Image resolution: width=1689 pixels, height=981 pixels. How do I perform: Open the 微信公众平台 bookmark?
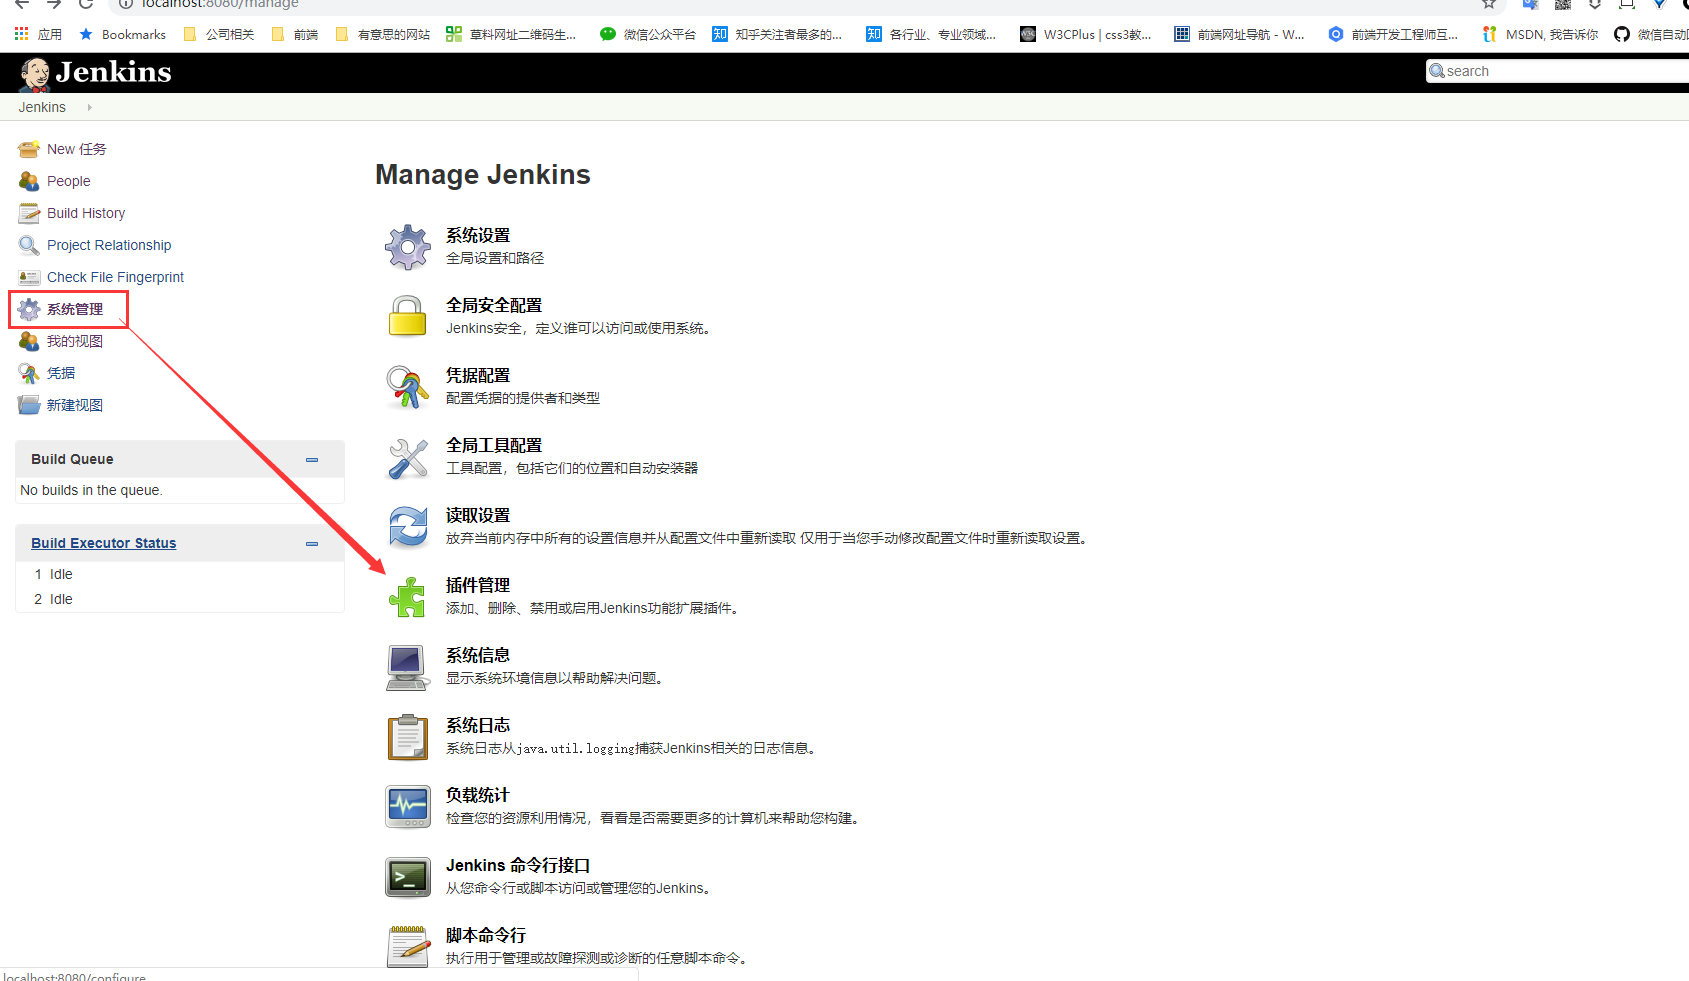[648, 34]
